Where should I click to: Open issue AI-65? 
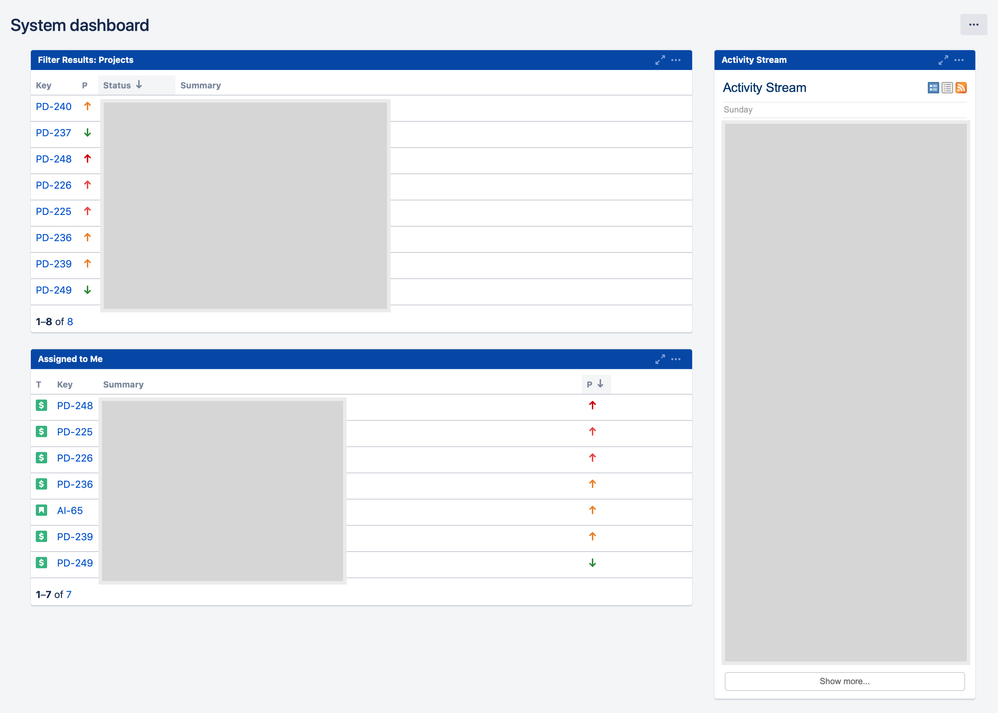[x=68, y=510]
